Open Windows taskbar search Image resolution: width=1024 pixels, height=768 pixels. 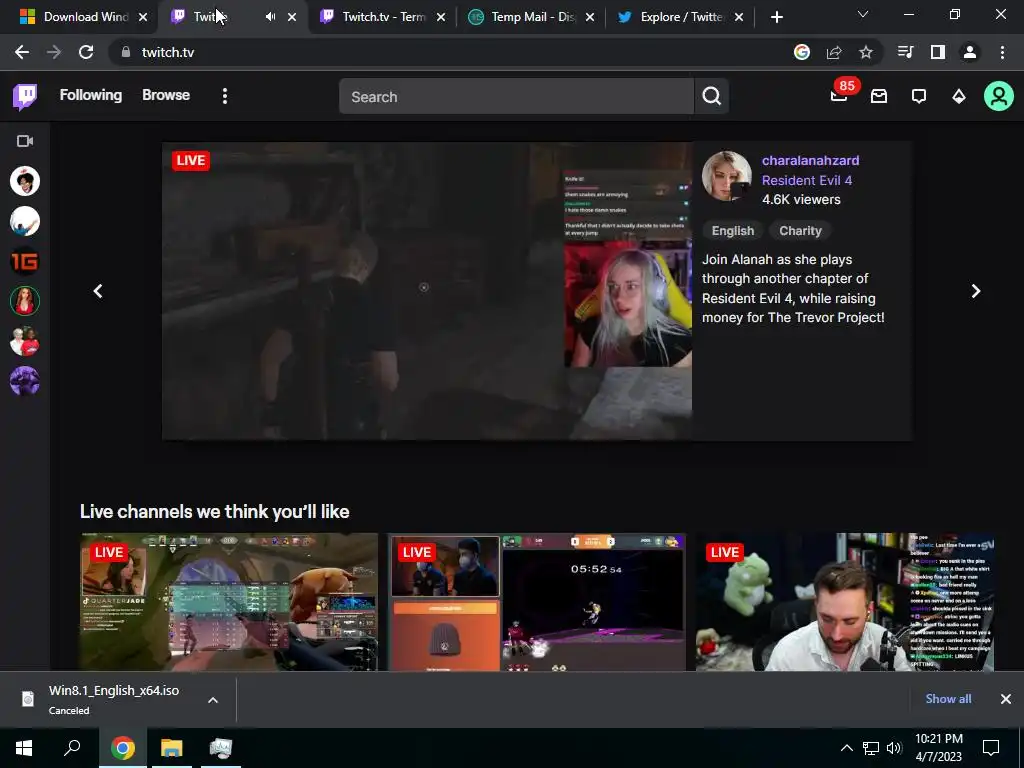coord(72,748)
